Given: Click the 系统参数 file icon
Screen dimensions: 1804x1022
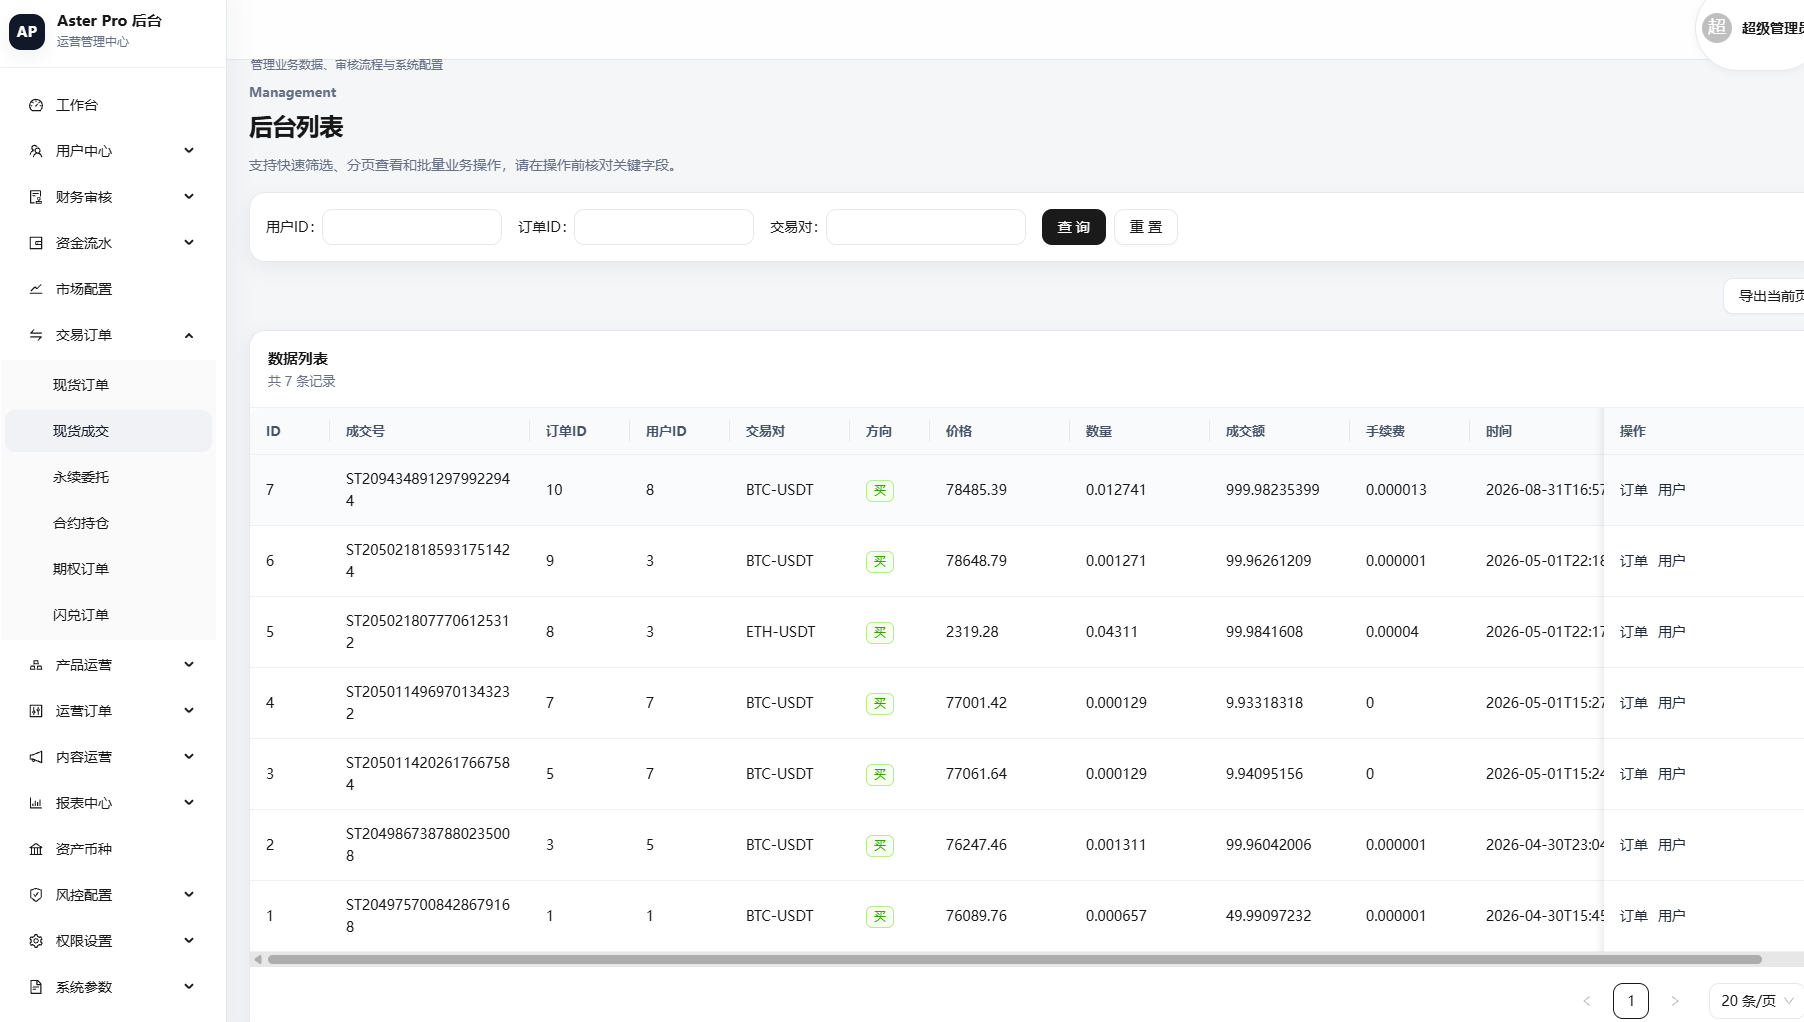Looking at the screenshot, I should point(36,987).
